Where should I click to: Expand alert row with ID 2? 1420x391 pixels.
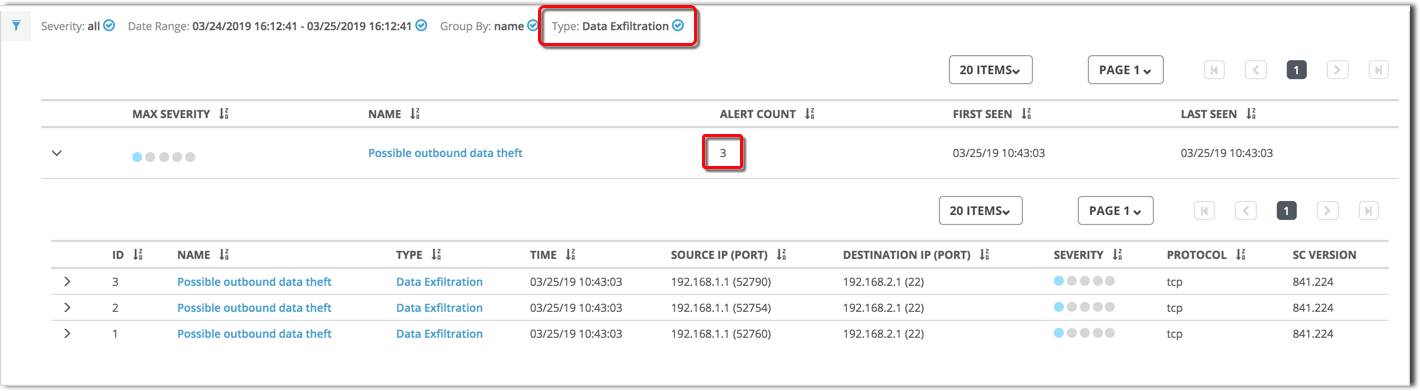67,308
